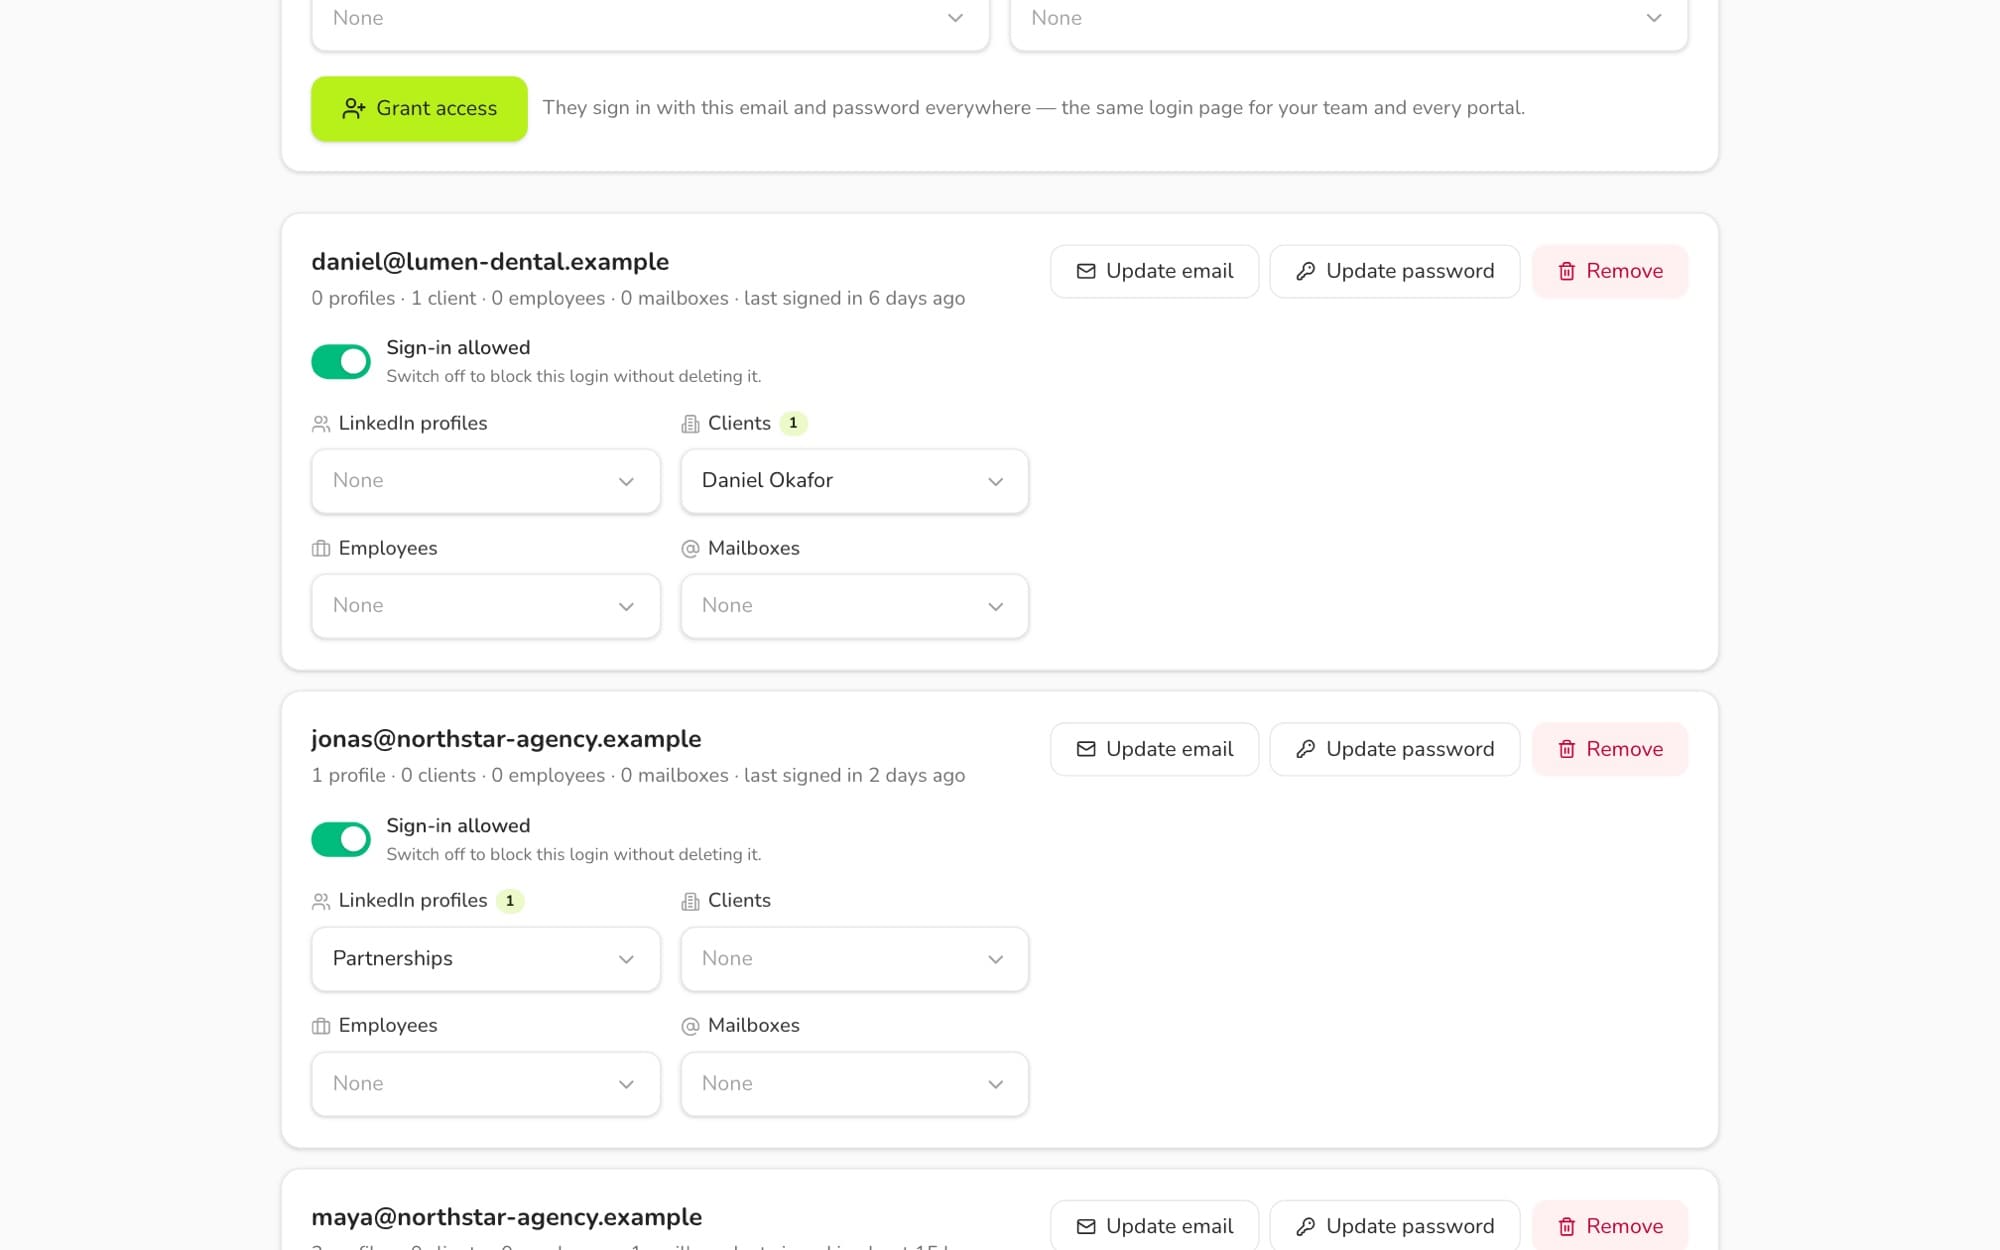Update email for jonas@northstar-agency.example
Viewport: 2000px width, 1250px height.
tap(1154, 749)
